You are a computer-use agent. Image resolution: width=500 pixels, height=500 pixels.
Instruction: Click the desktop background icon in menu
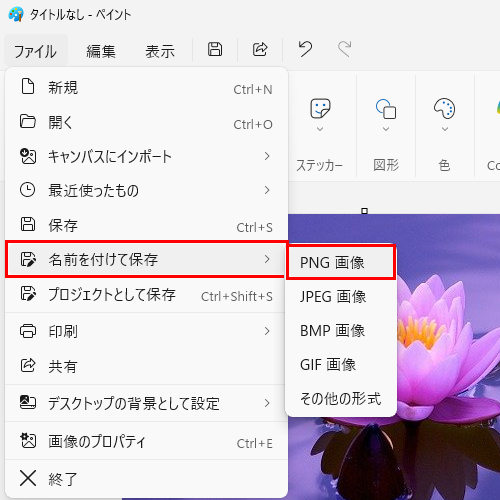pyautogui.click(x=28, y=402)
